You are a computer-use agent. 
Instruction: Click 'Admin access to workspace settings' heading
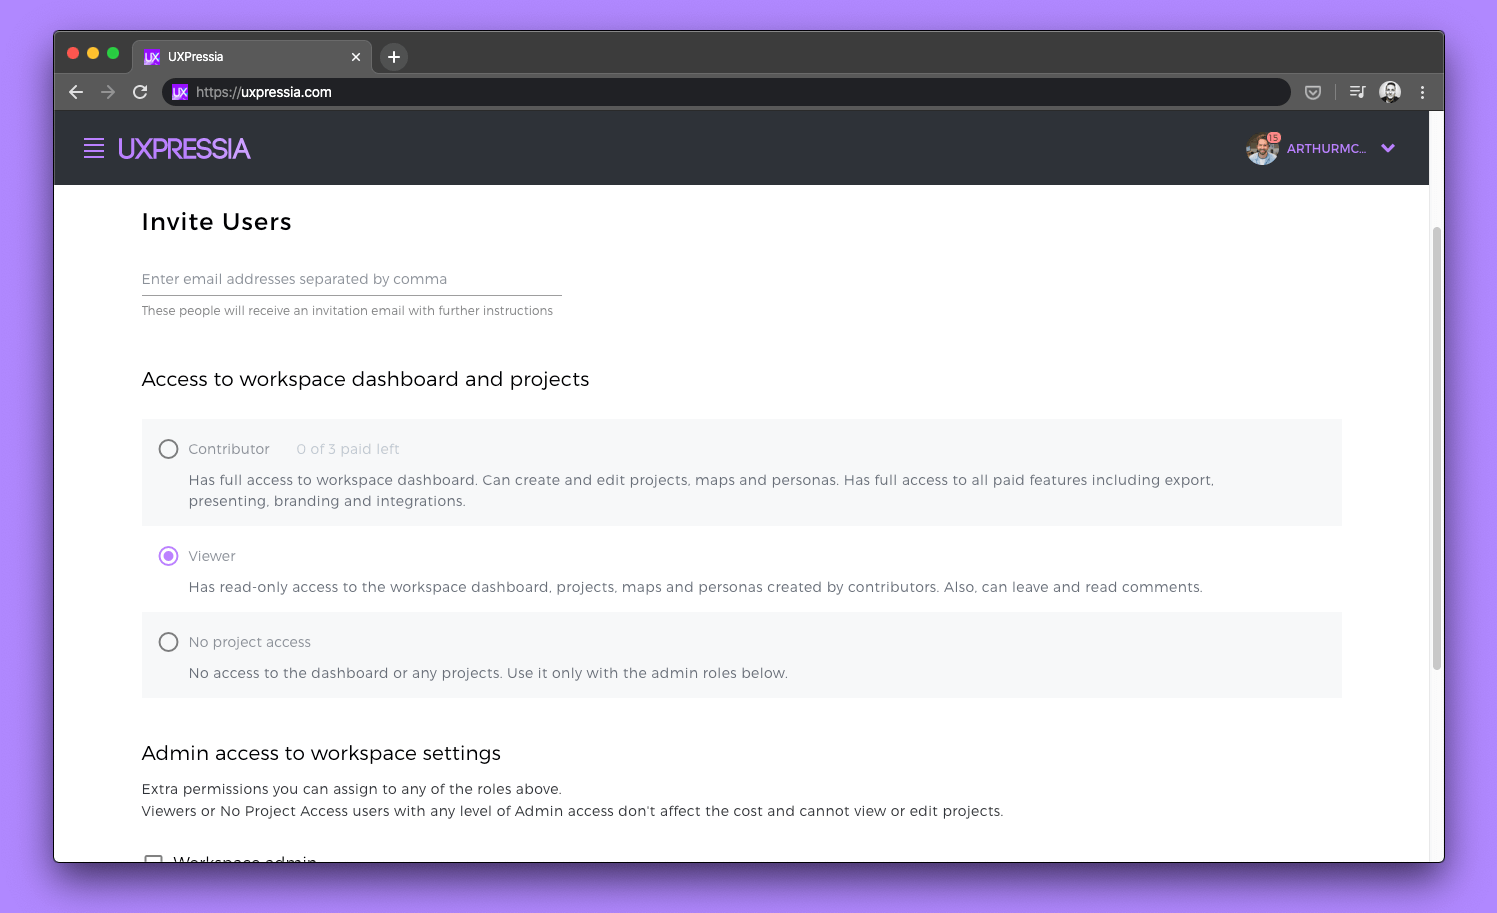pos(322,753)
